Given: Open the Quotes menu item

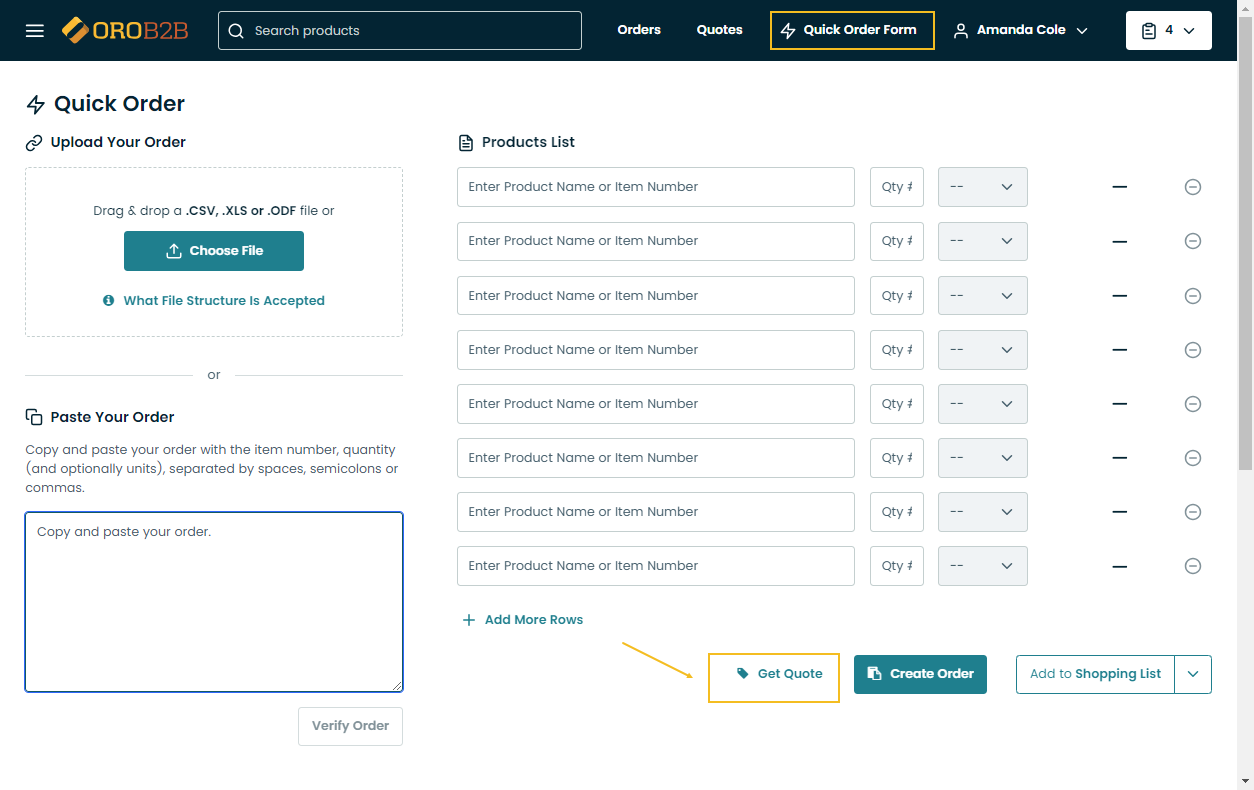Looking at the screenshot, I should [719, 30].
